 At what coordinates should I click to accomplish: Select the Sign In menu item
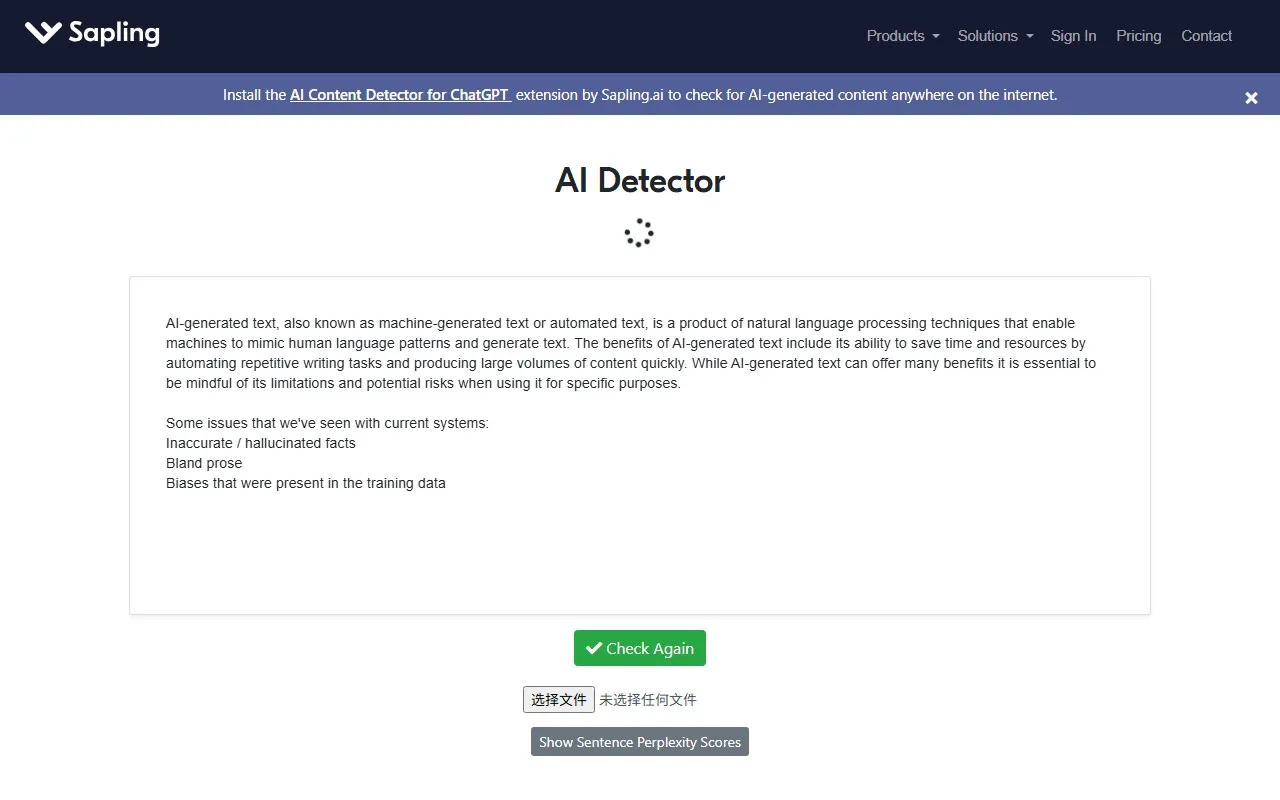coord(1073,36)
